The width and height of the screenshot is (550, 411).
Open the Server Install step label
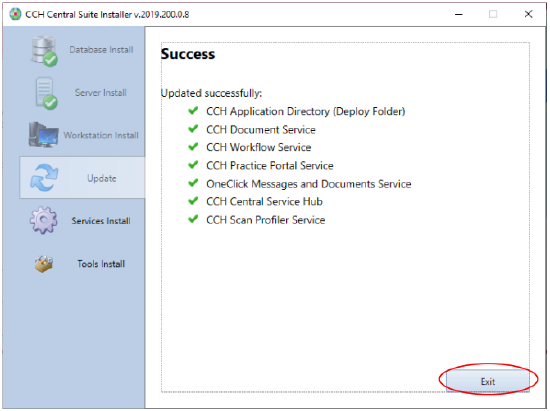101,93
